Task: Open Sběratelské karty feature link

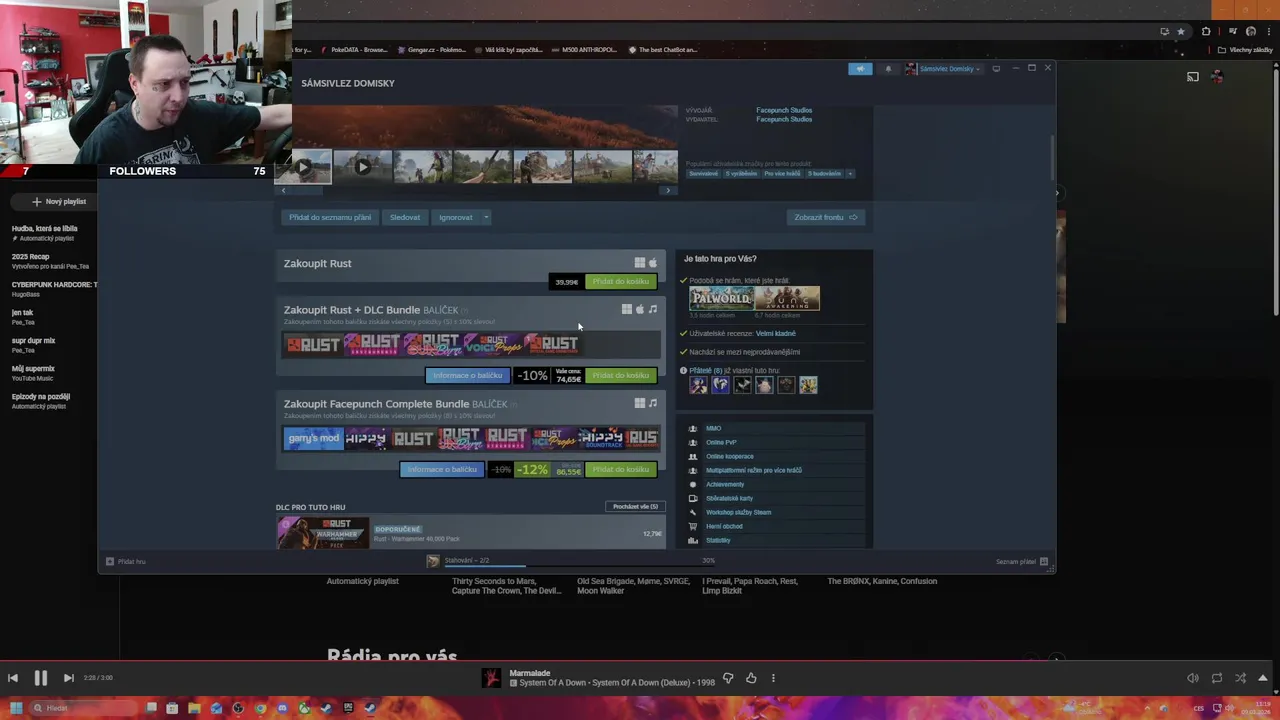Action: click(x=730, y=499)
